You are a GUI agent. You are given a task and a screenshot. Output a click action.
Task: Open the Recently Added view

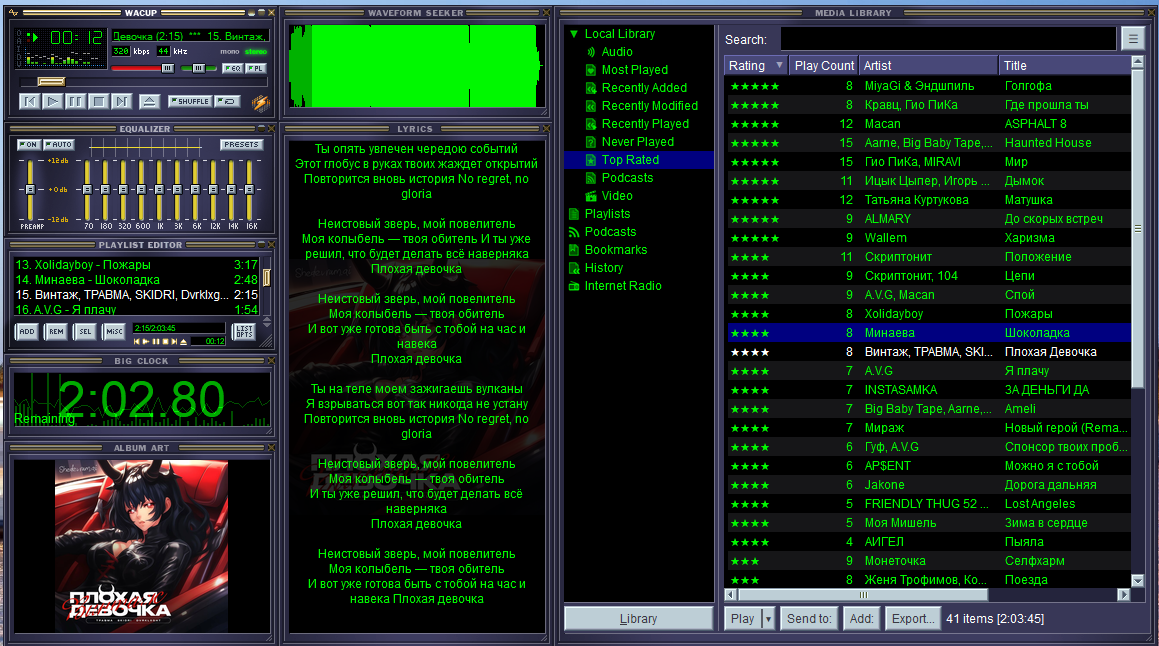pyautogui.click(x=644, y=88)
